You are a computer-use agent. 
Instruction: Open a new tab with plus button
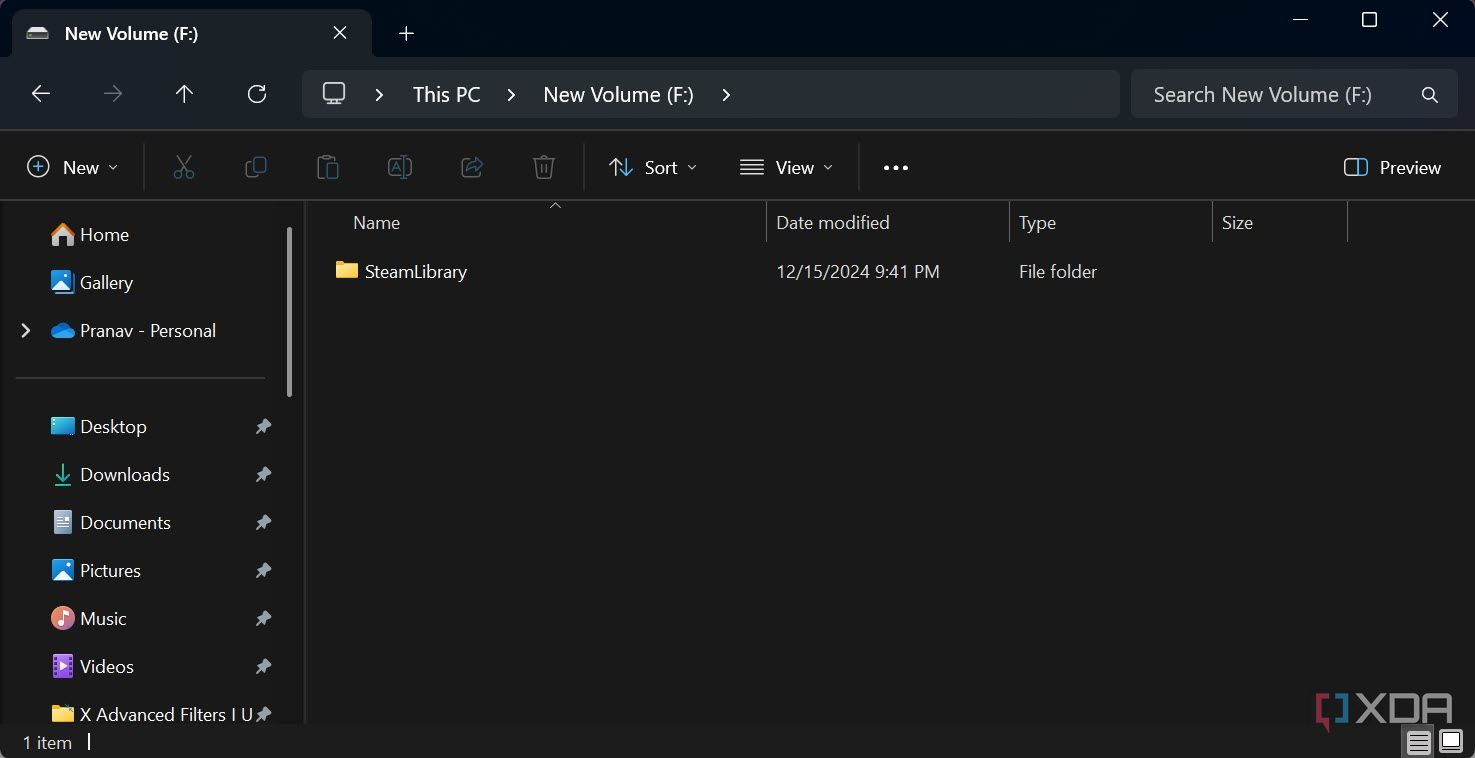click(406, 33)
